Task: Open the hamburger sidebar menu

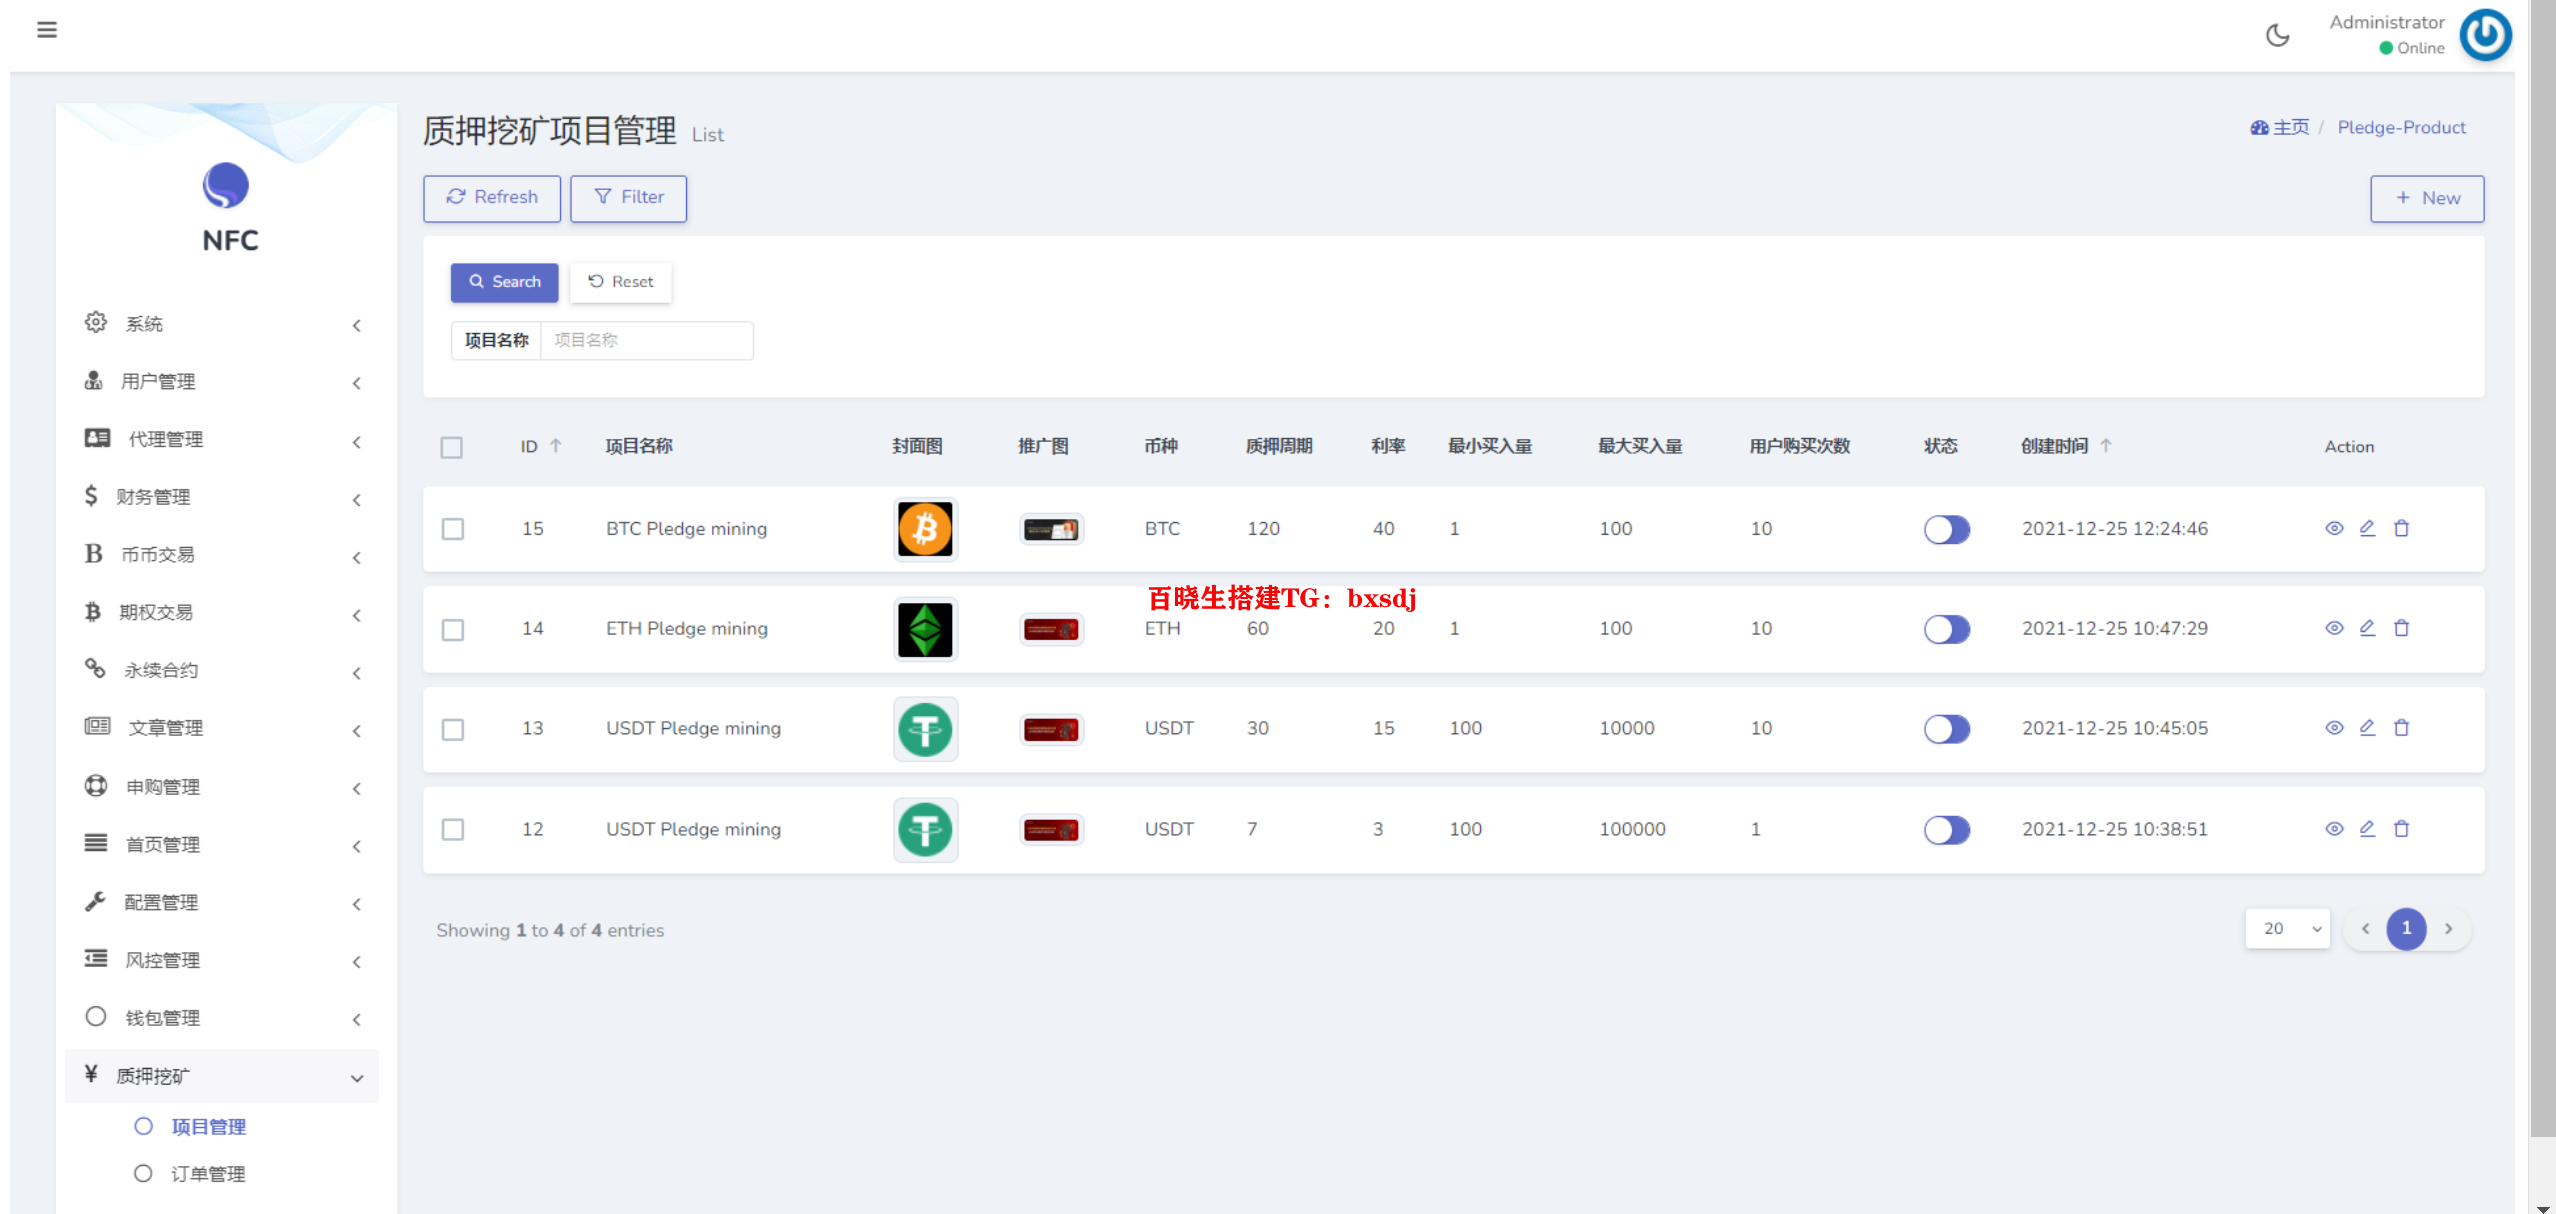Action: [x=47, y=30]
